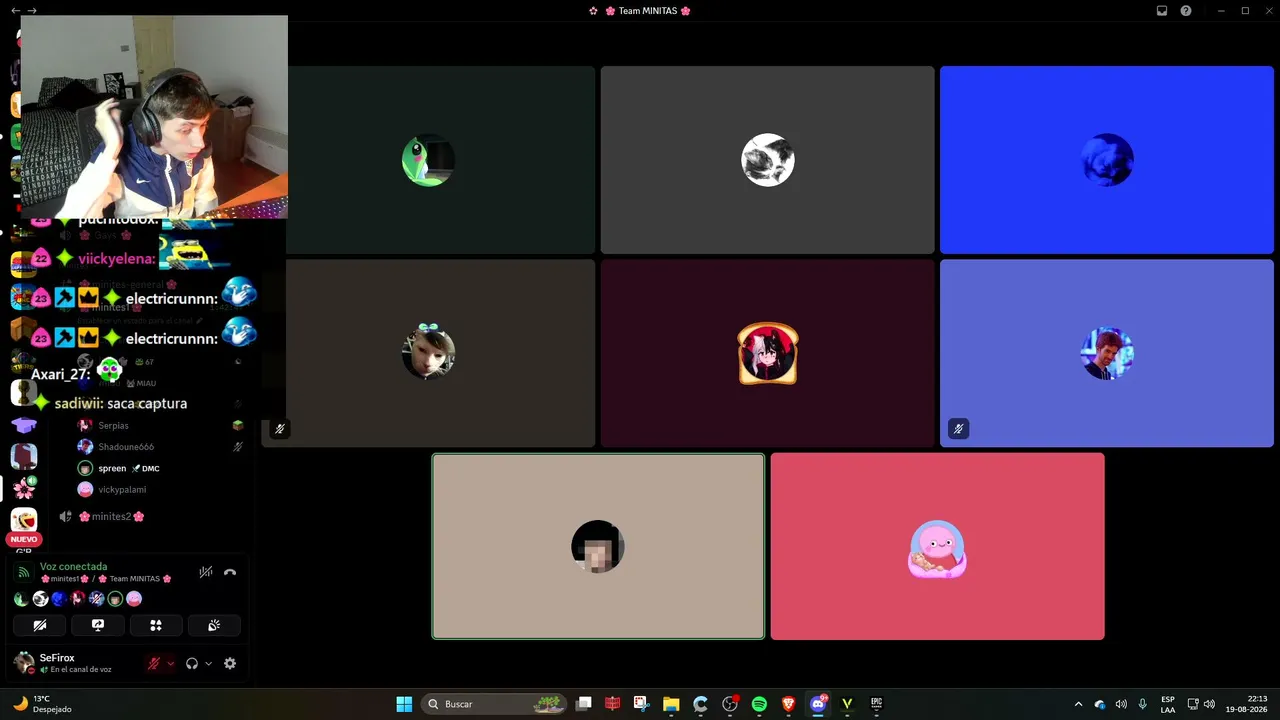This screenshot has width=1280, height=720.
Task: Open OBS Studio from taskbar
Action: tap(730, 704)
